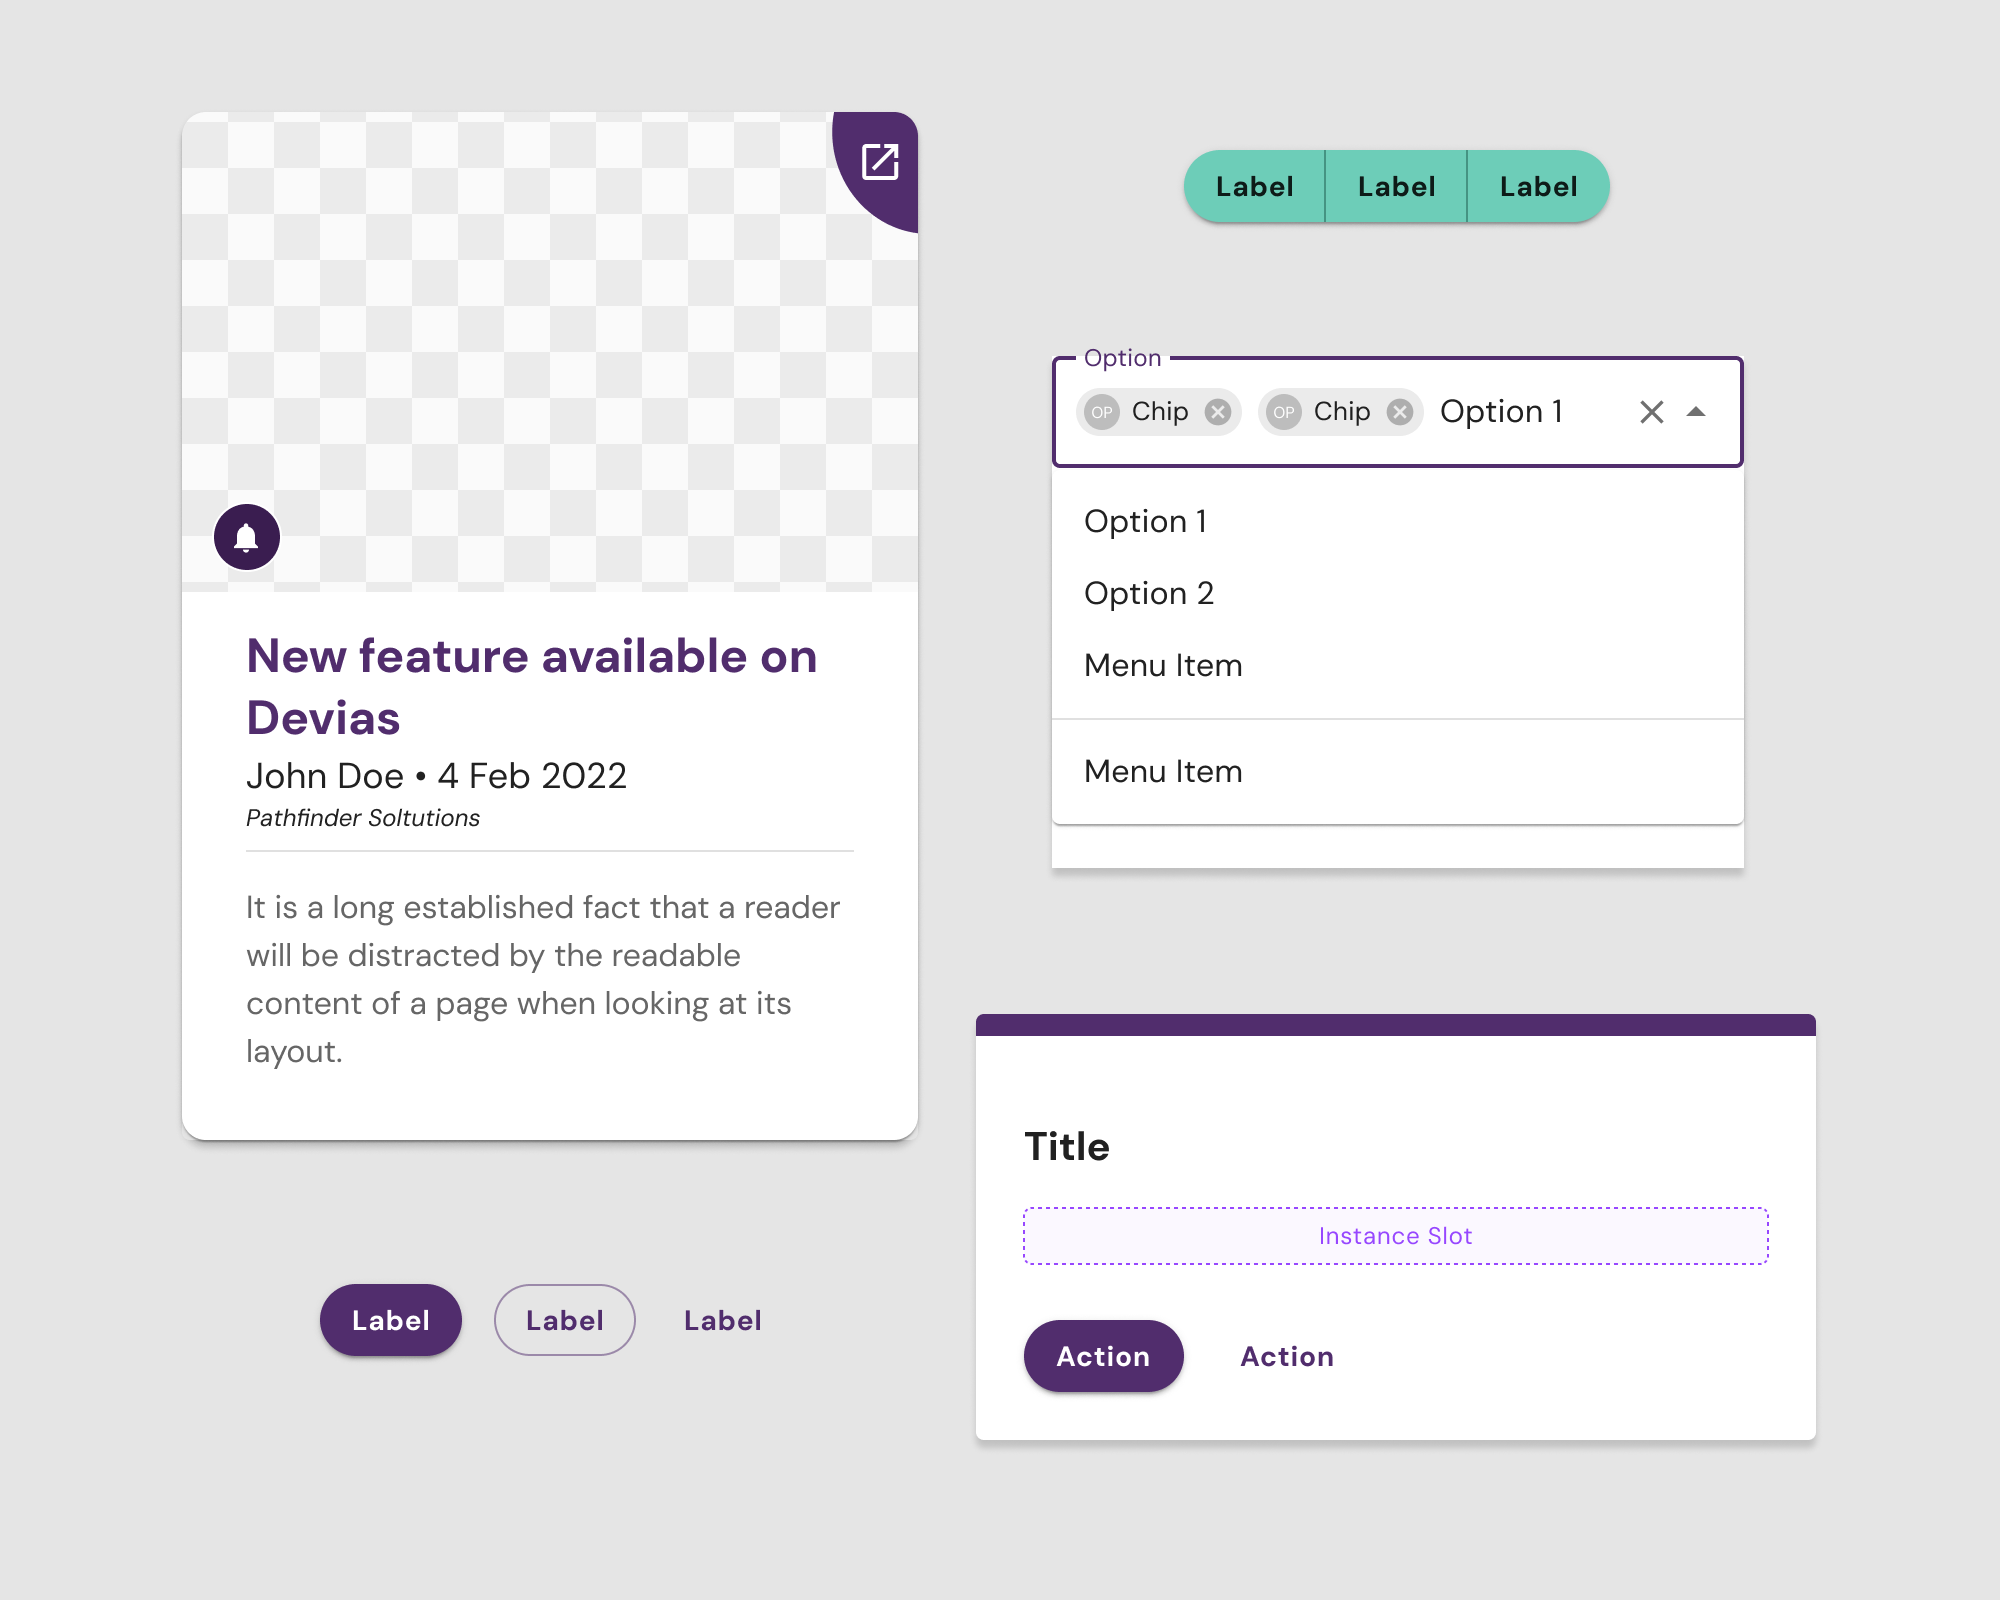Click the 'John Doe • 4 Feb 2022' text
This screenshot has height=1600, width=2000.
pyautogui.click(x=436, y=776)
